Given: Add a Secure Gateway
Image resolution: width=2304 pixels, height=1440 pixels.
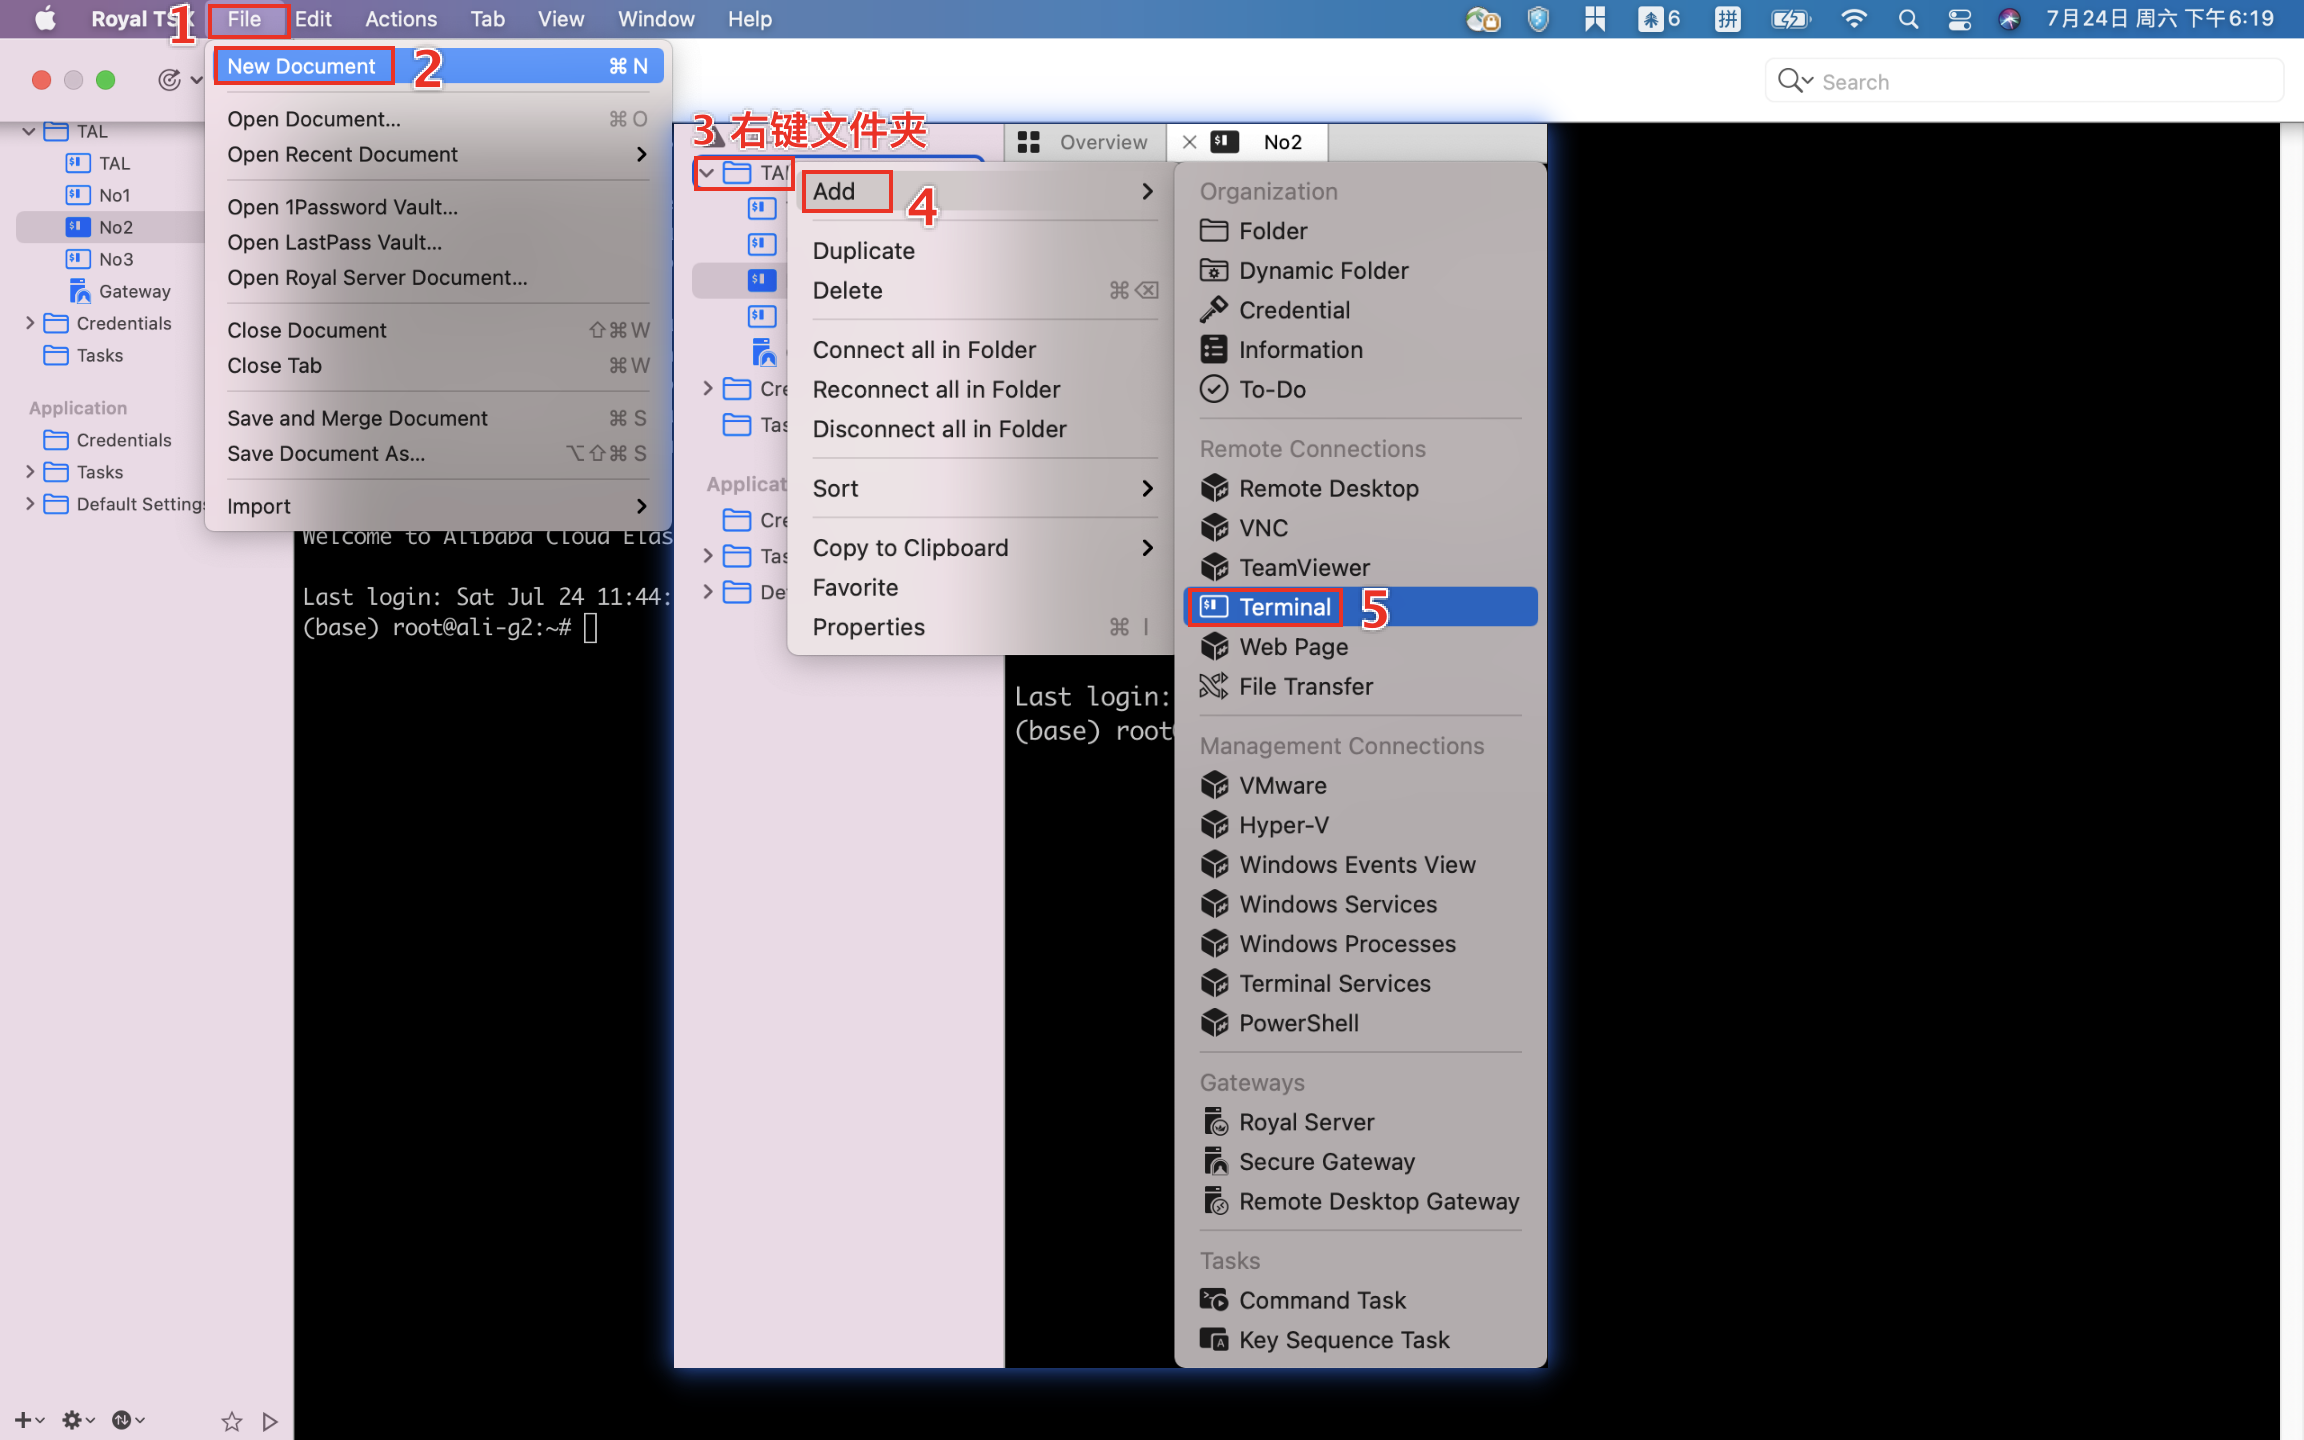Looking at the screenshot, I should [1360, 1162].
